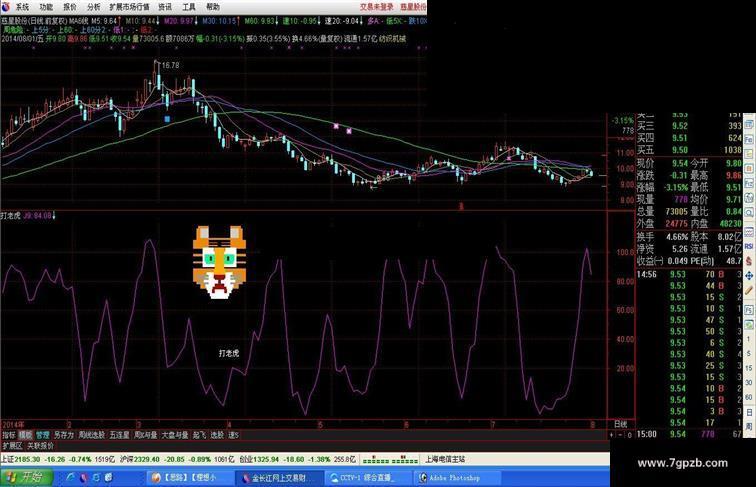756x487 pixels.
Task: Select the 另存为 tab
Action: coord(64,435)
